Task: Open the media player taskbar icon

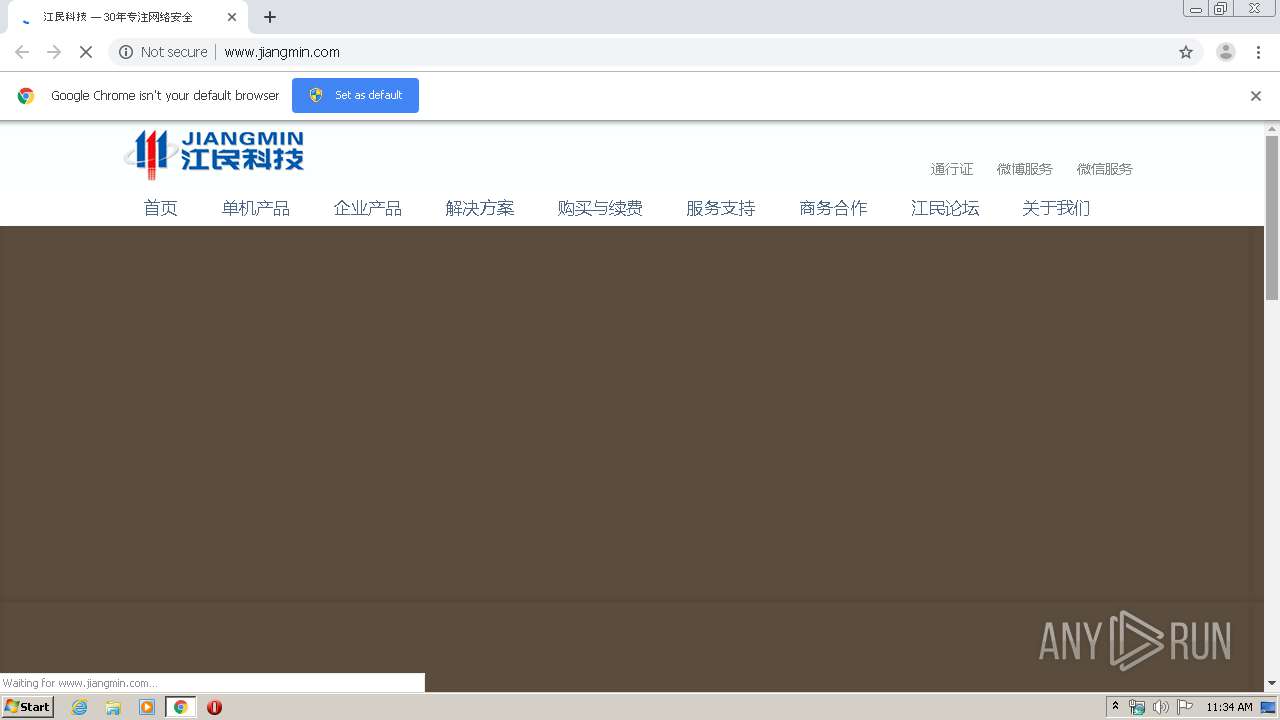Action: 147,707
